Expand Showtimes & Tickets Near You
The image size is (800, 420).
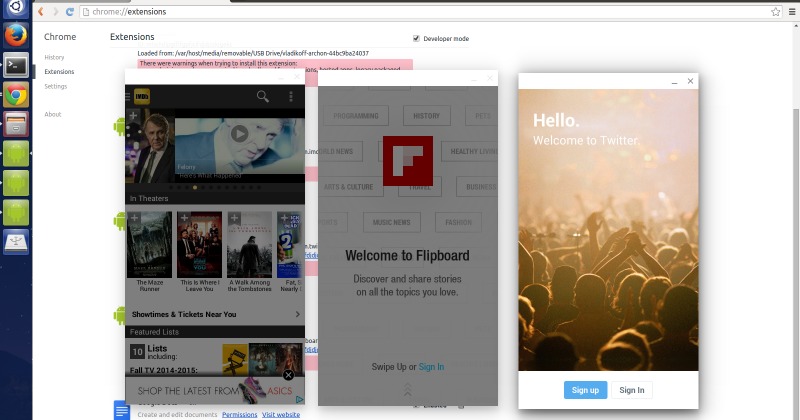(x=215, y=314)
